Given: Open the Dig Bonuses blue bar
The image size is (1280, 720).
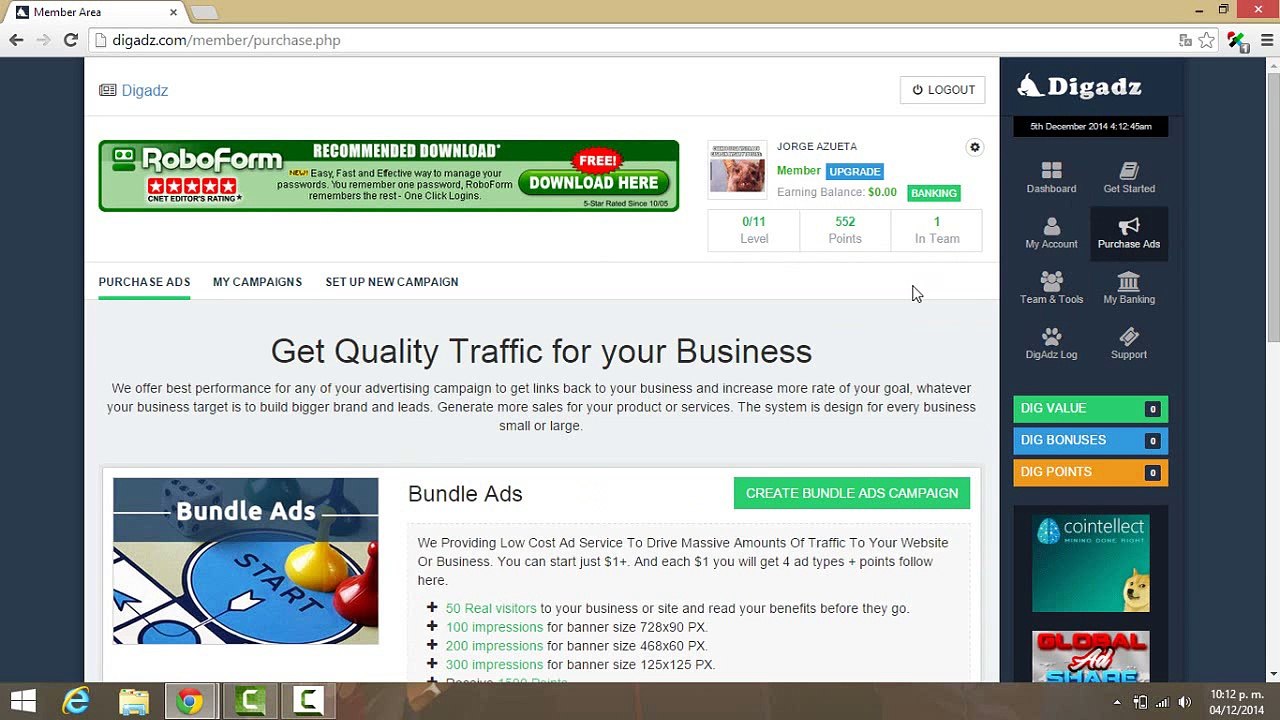Looking at the screenshot, I should pyautogui.click(x=1090, y=440).
